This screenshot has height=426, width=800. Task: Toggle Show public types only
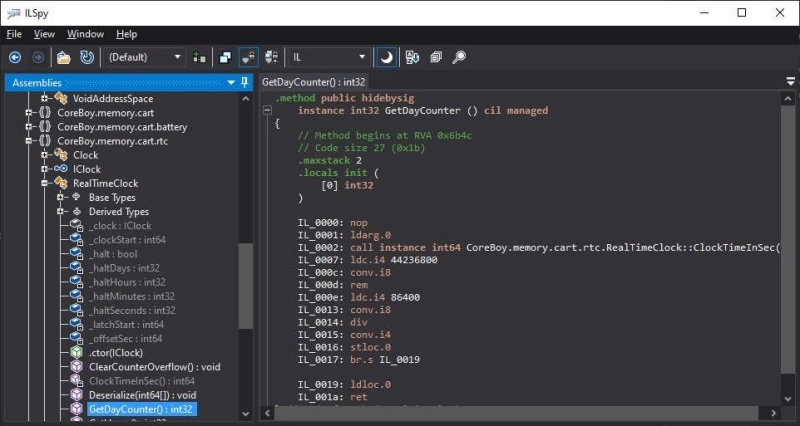[x=225, y=57]
